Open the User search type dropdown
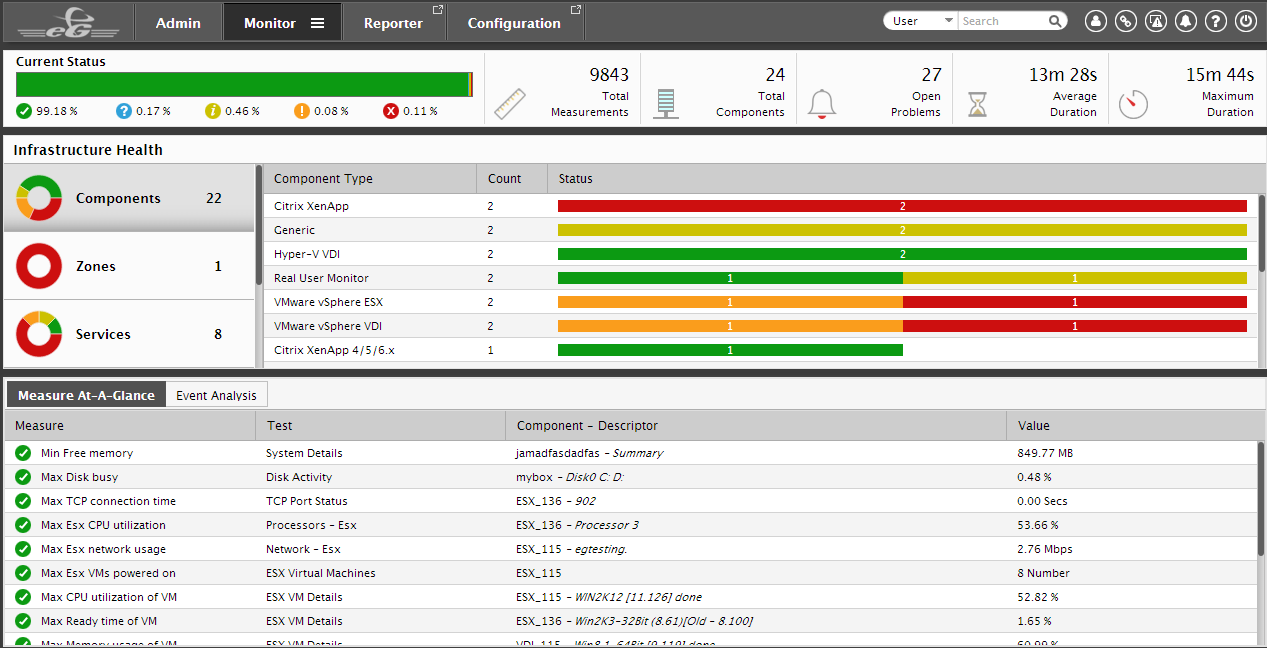The height and width of the screenshot is (648, 1267). tap(921, 21)
